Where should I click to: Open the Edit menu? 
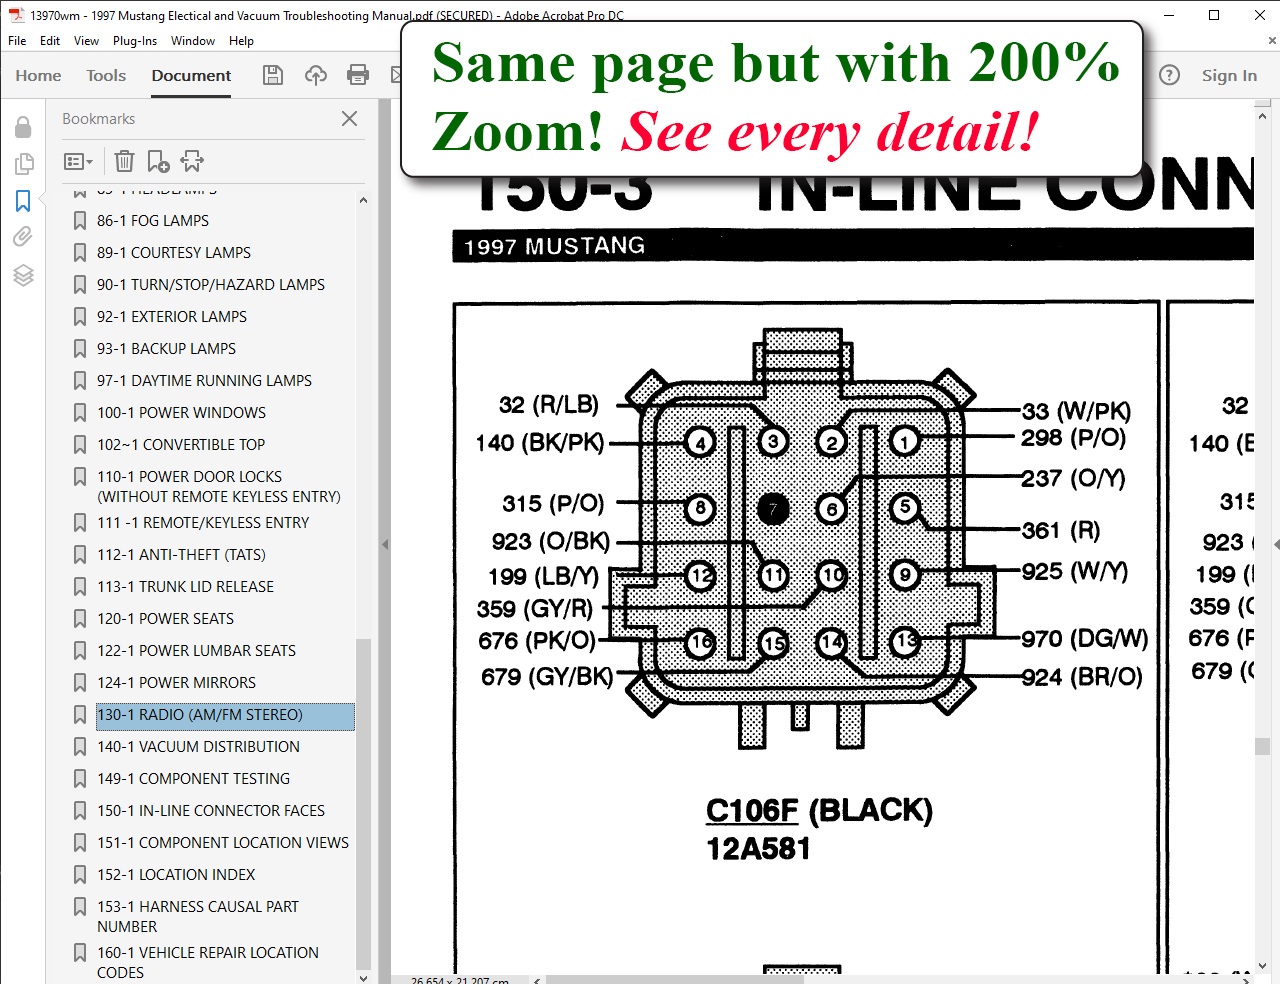coord(50,41)
